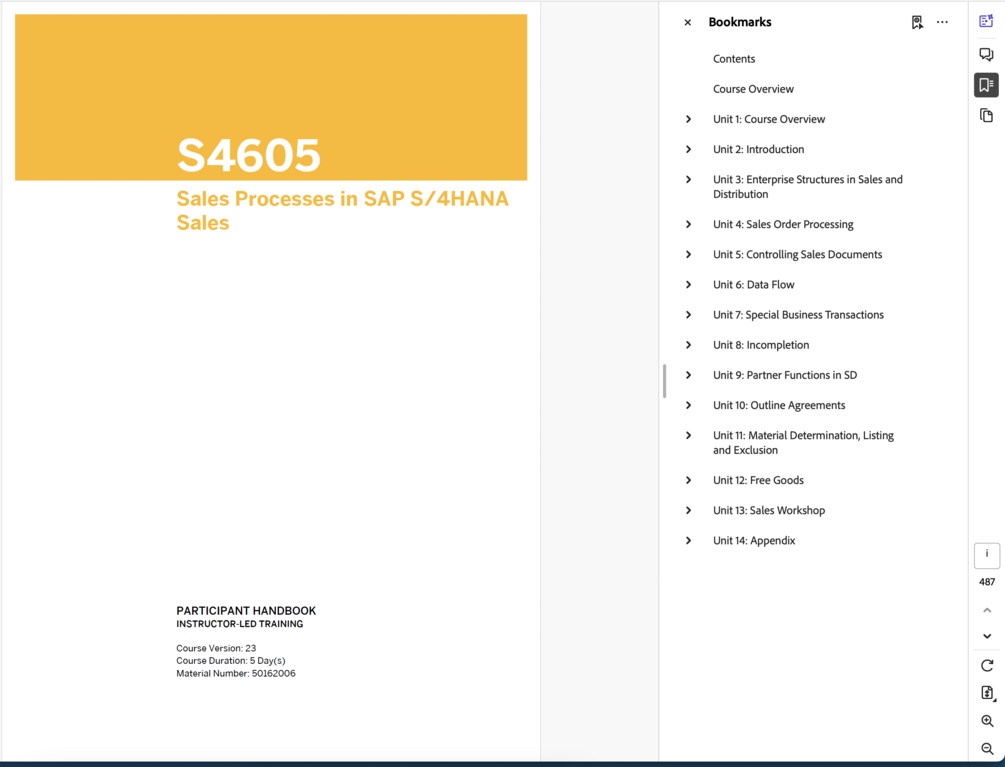Close the Bookmarks panel
Viewport: 1005px width, 767px height.
tap(687, 22)
